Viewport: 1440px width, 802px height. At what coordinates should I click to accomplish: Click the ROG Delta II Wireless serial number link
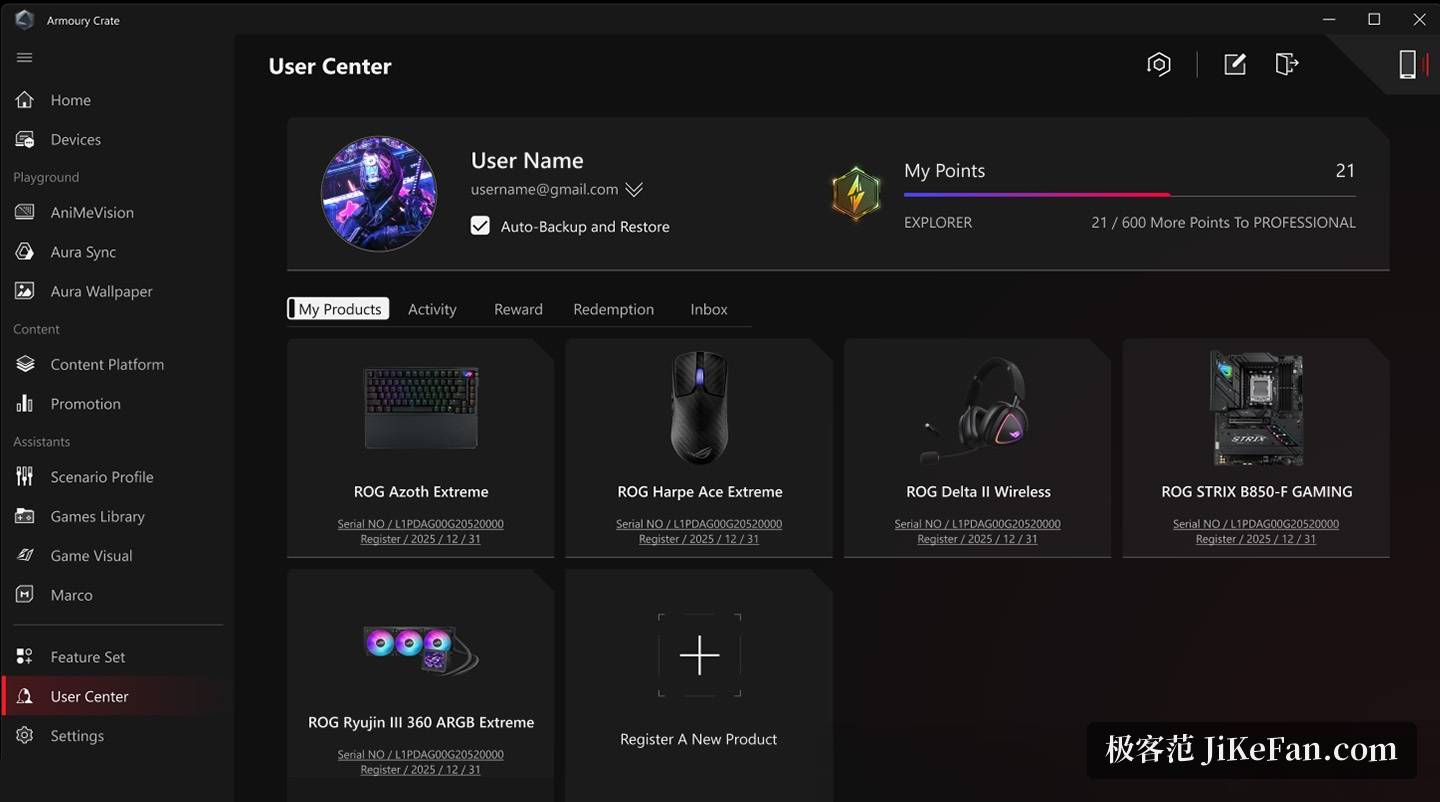(x=978, y=524)
